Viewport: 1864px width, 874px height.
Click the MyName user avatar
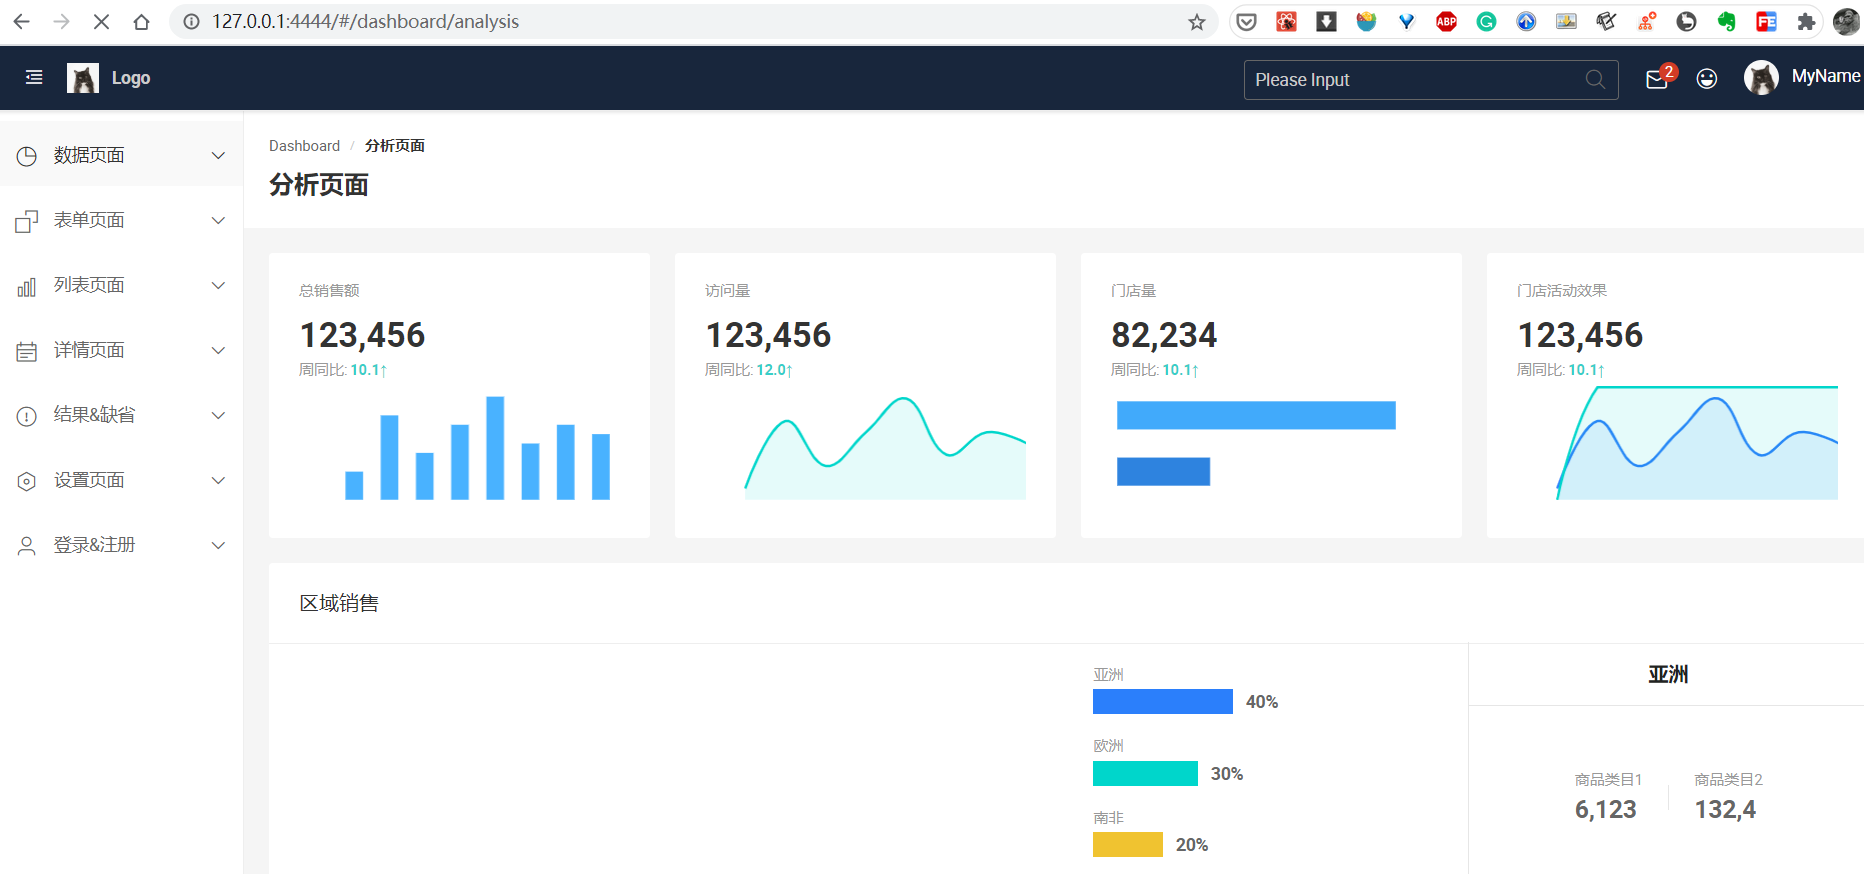click(1761, 77)
